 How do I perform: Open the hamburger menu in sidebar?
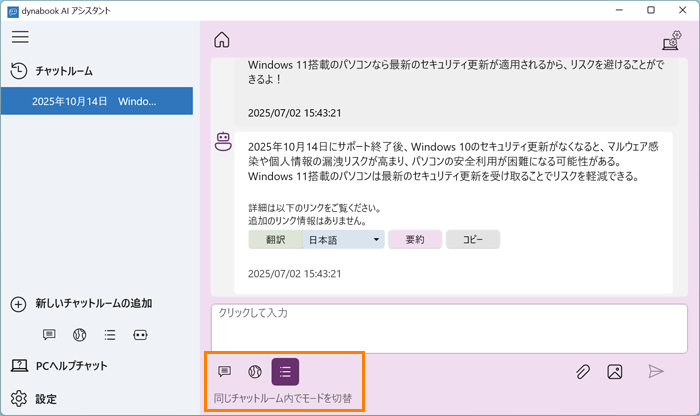pos(20,37)
